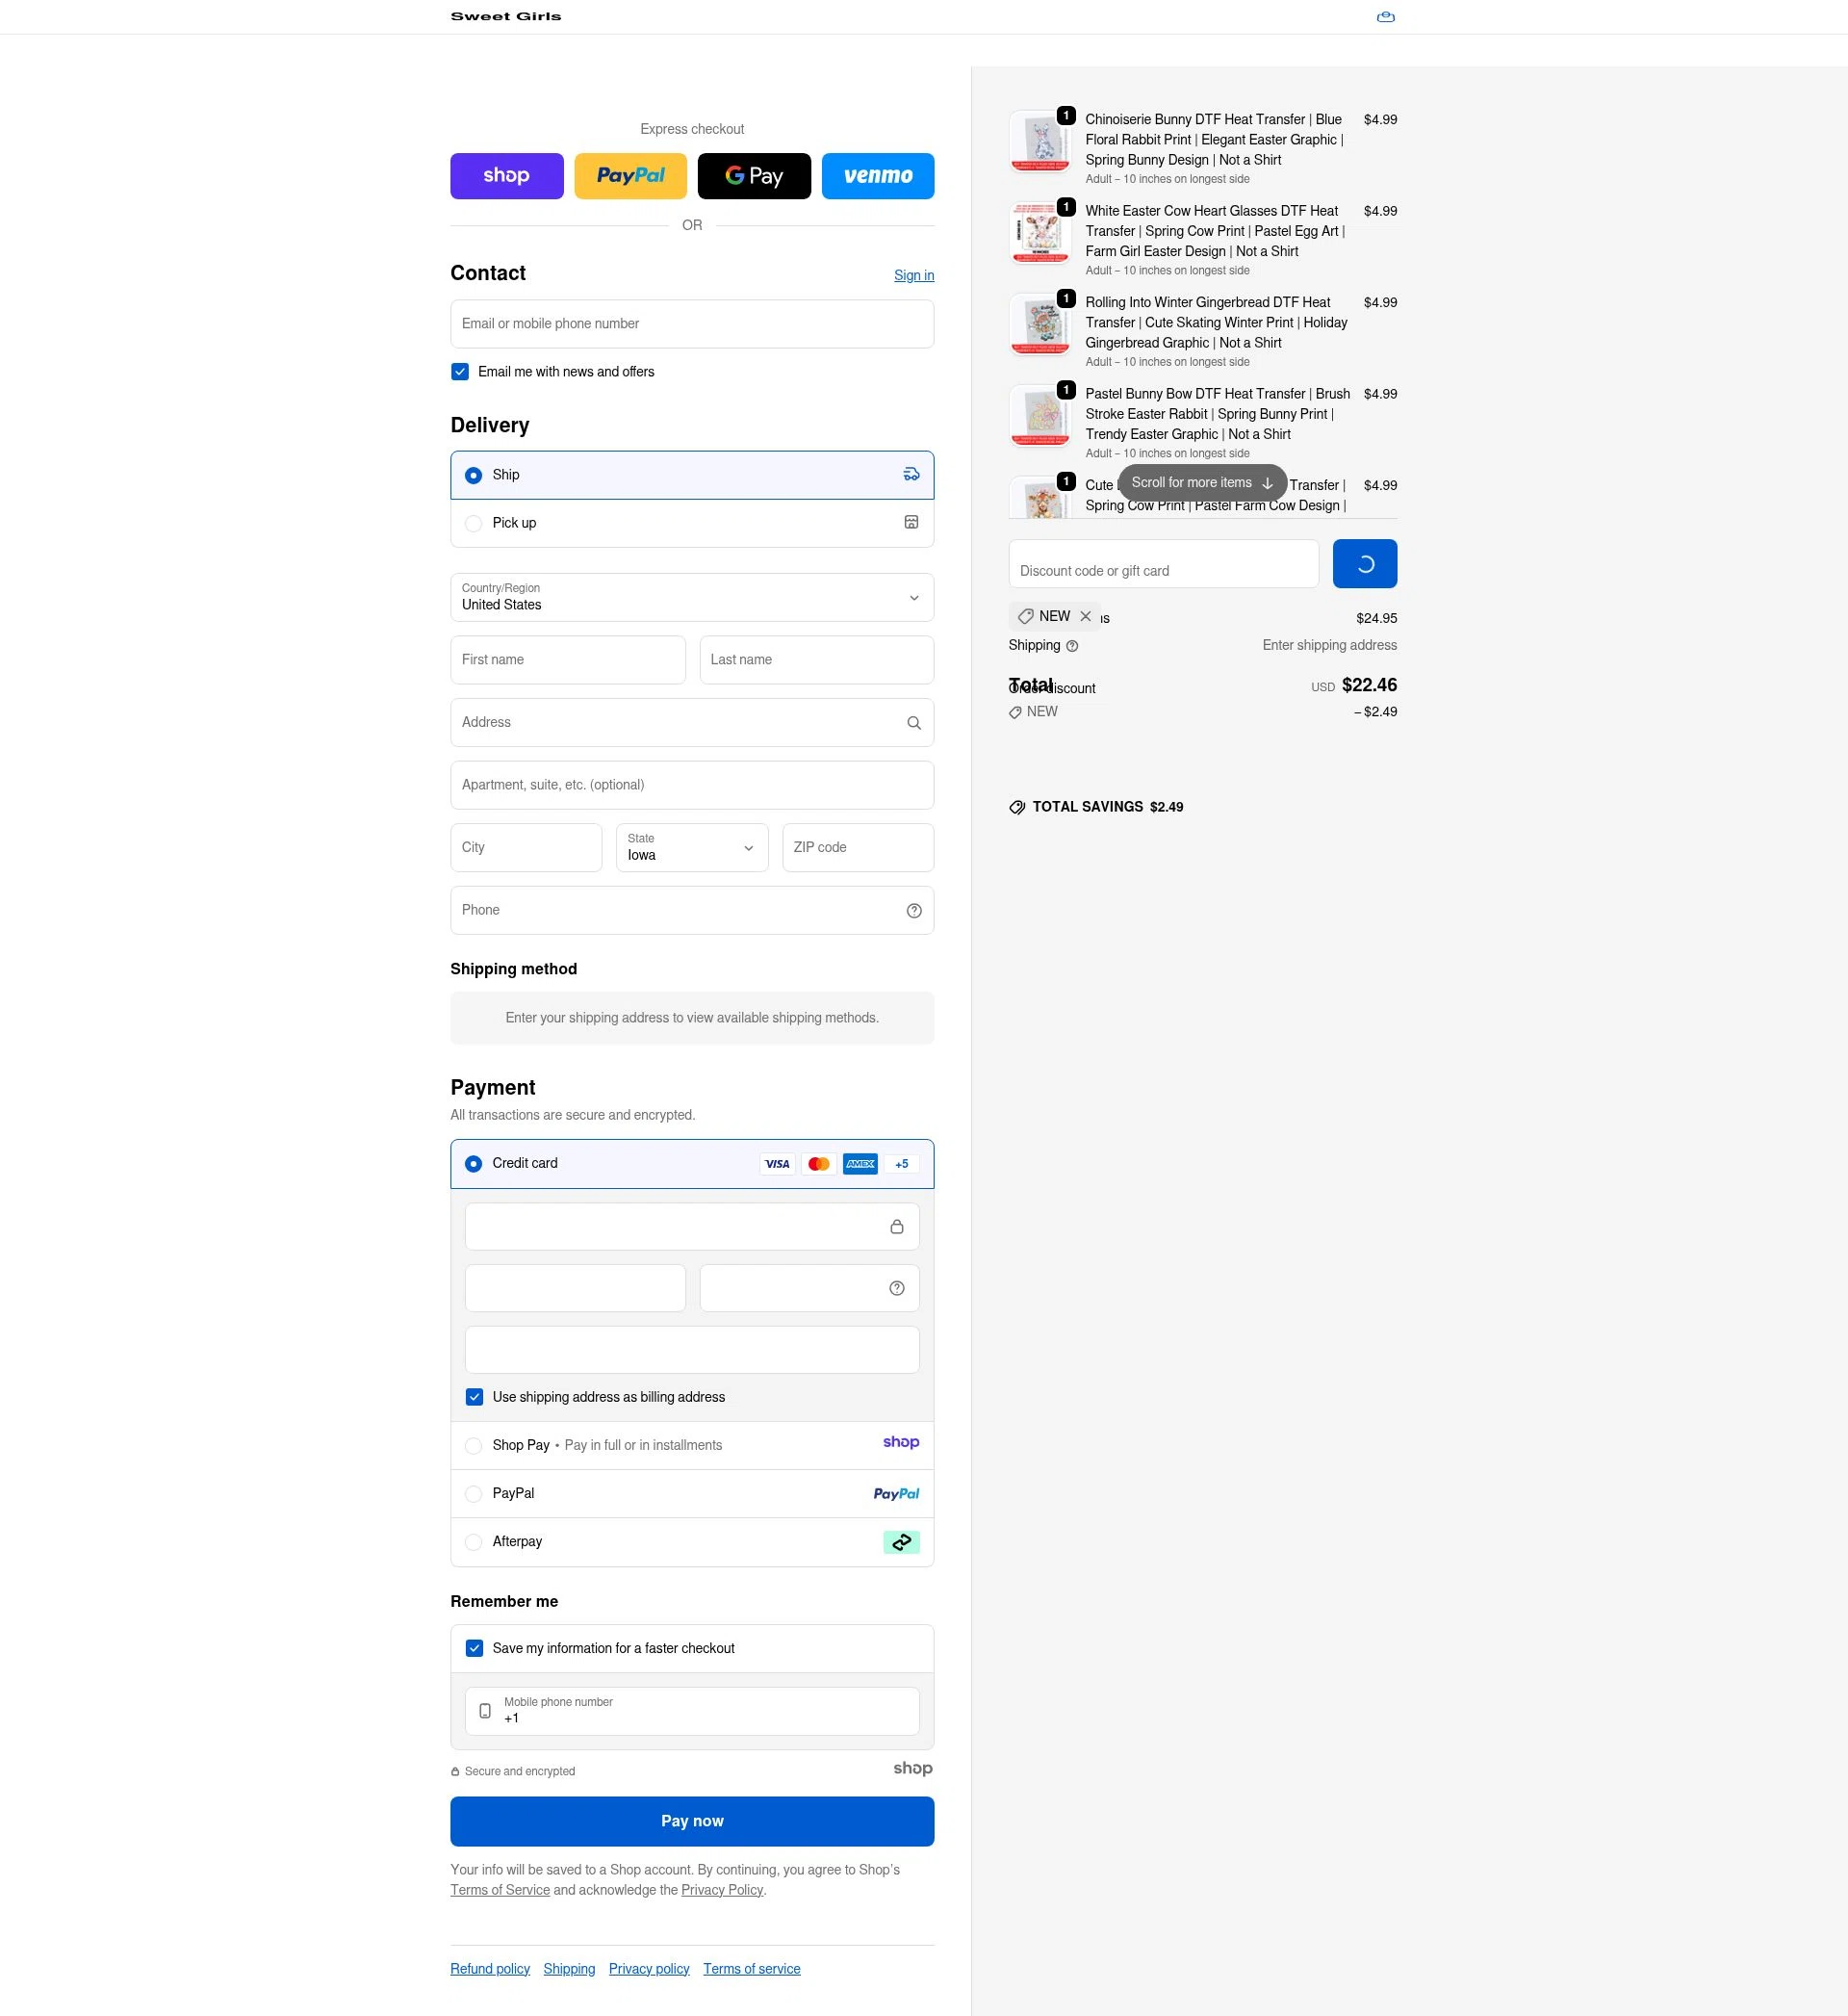1848x2016 pixels.
Task: Open the Refund policy link
Action: point(490,1969)
